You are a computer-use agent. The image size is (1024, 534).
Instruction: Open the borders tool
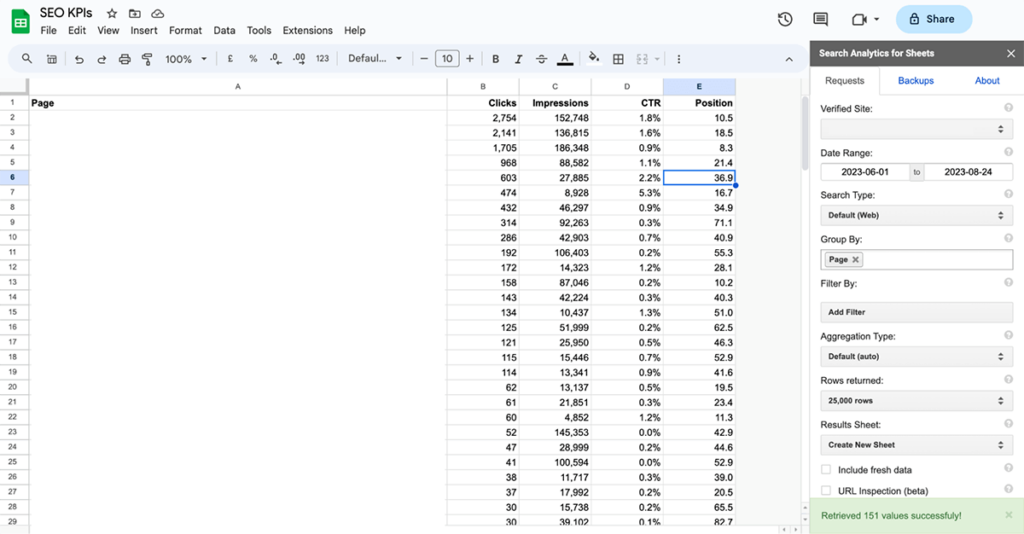618,59
